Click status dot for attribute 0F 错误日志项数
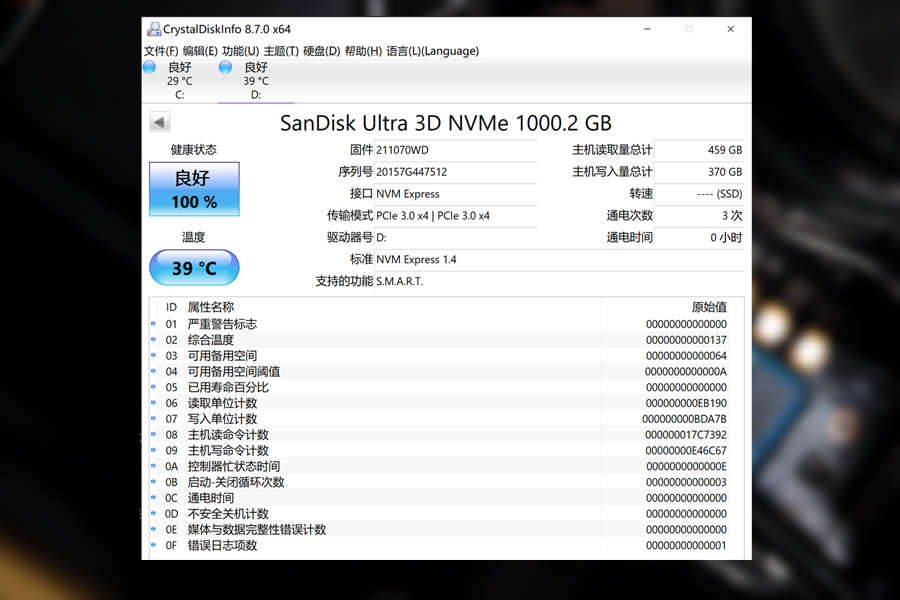 pos(154,546)
